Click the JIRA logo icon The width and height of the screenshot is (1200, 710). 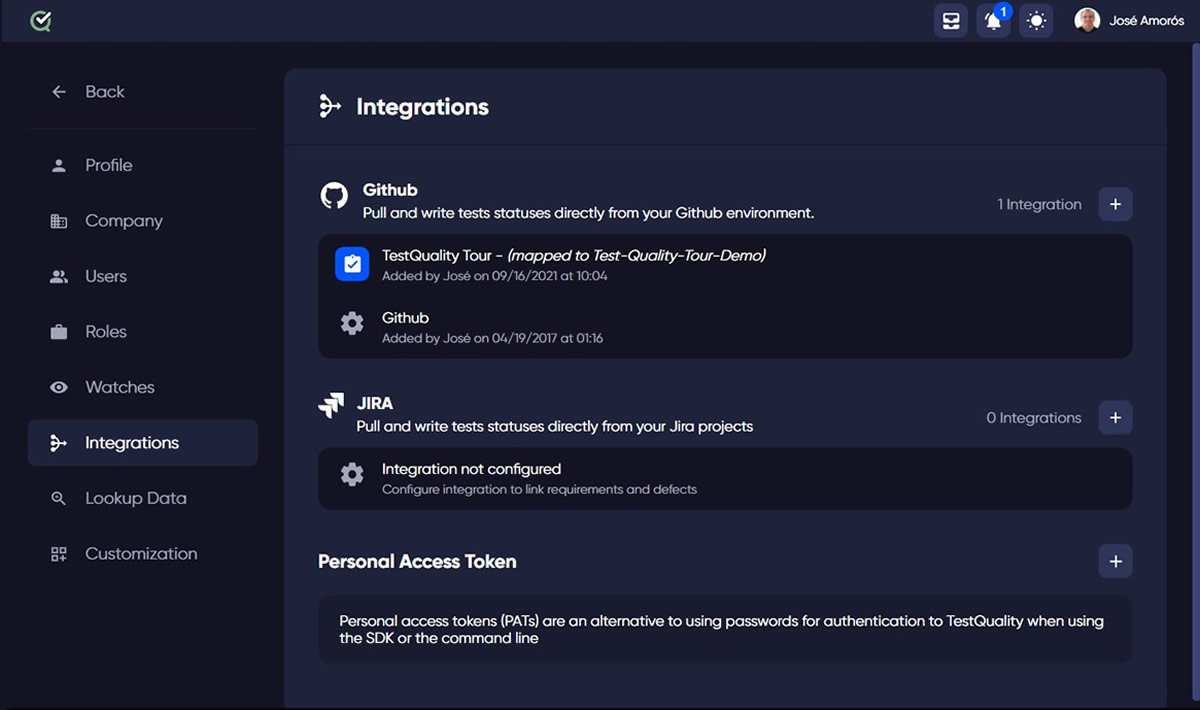click(x=331, y=406)
